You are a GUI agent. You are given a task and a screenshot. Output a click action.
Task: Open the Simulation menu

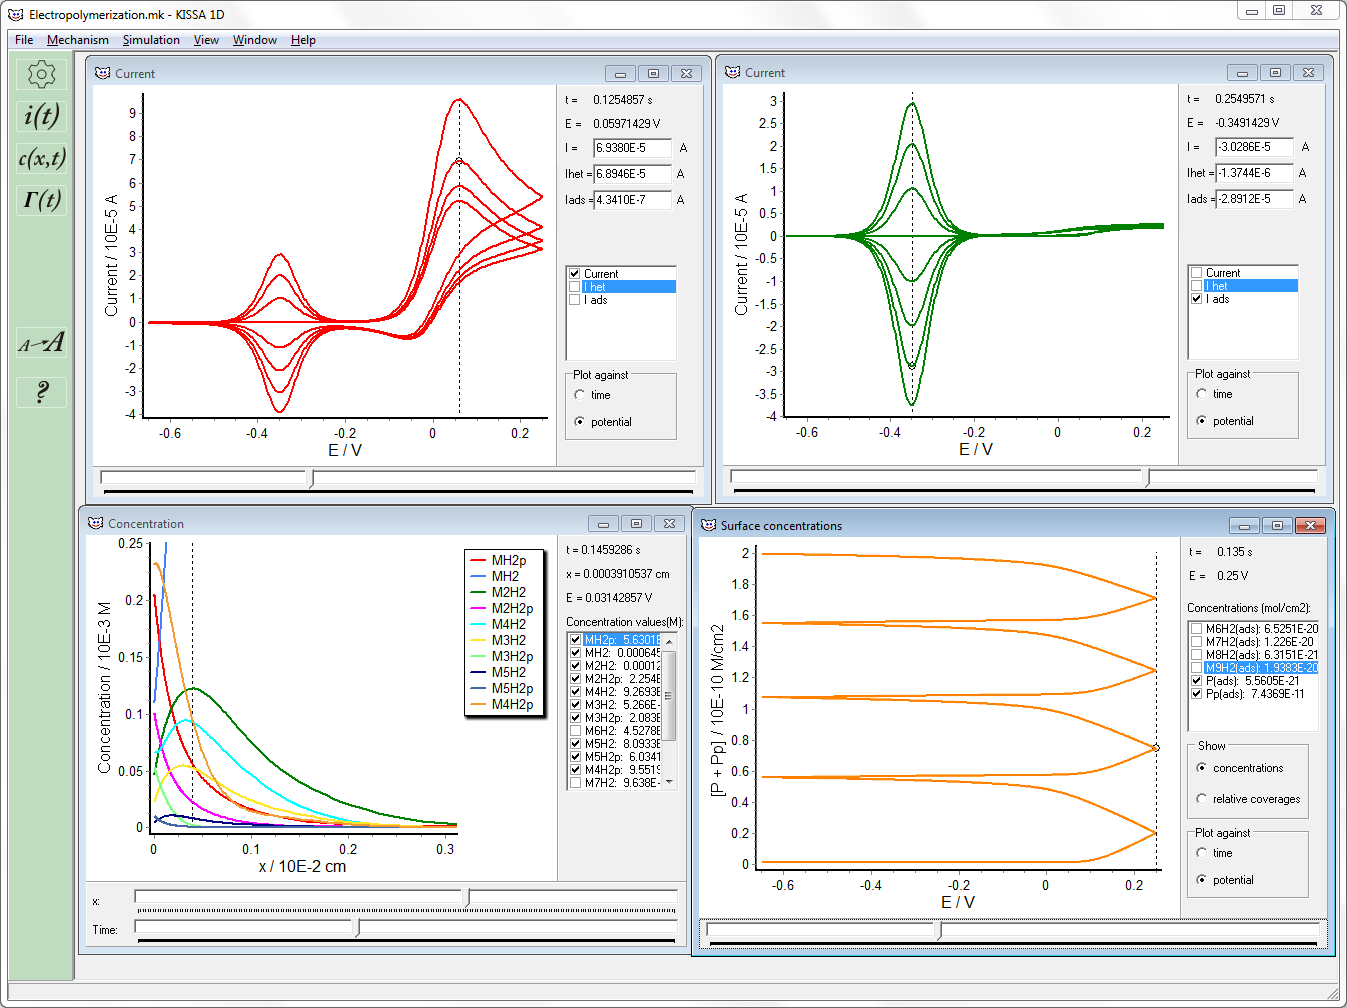(x=151, y=40)
